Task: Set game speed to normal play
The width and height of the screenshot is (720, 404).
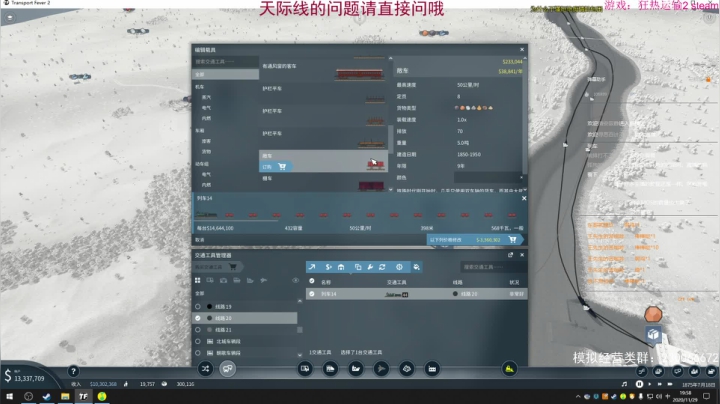Action: [649, 384]
